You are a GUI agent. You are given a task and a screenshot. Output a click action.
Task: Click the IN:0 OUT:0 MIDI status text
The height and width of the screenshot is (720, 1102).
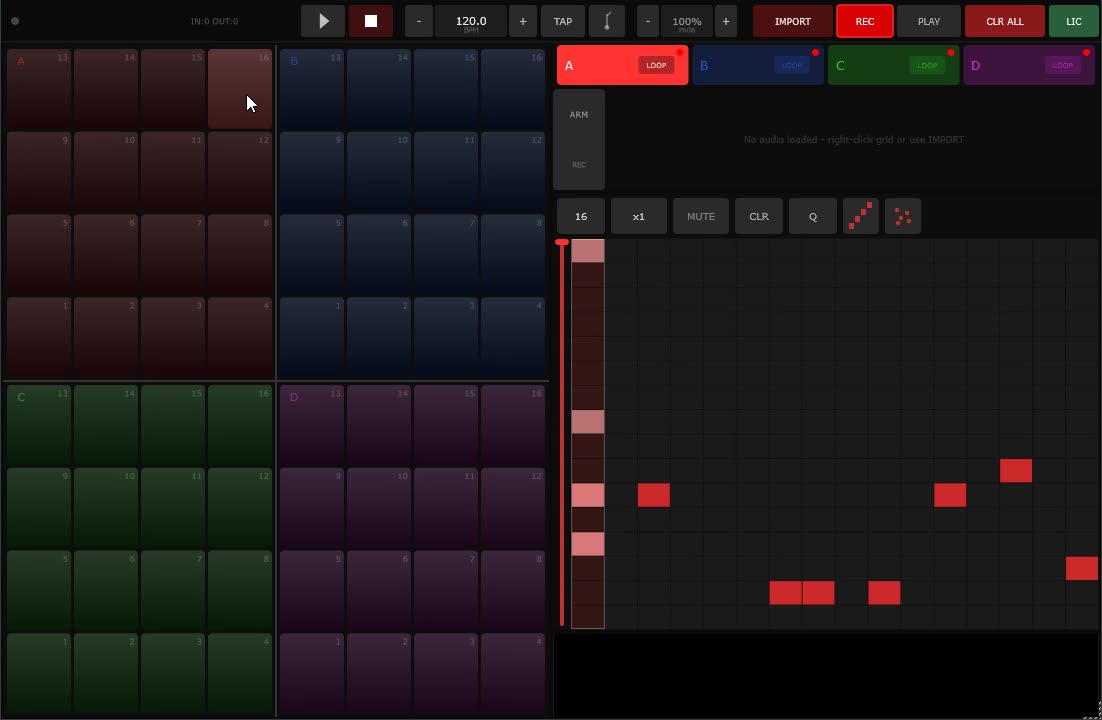[x=214, y=21]
